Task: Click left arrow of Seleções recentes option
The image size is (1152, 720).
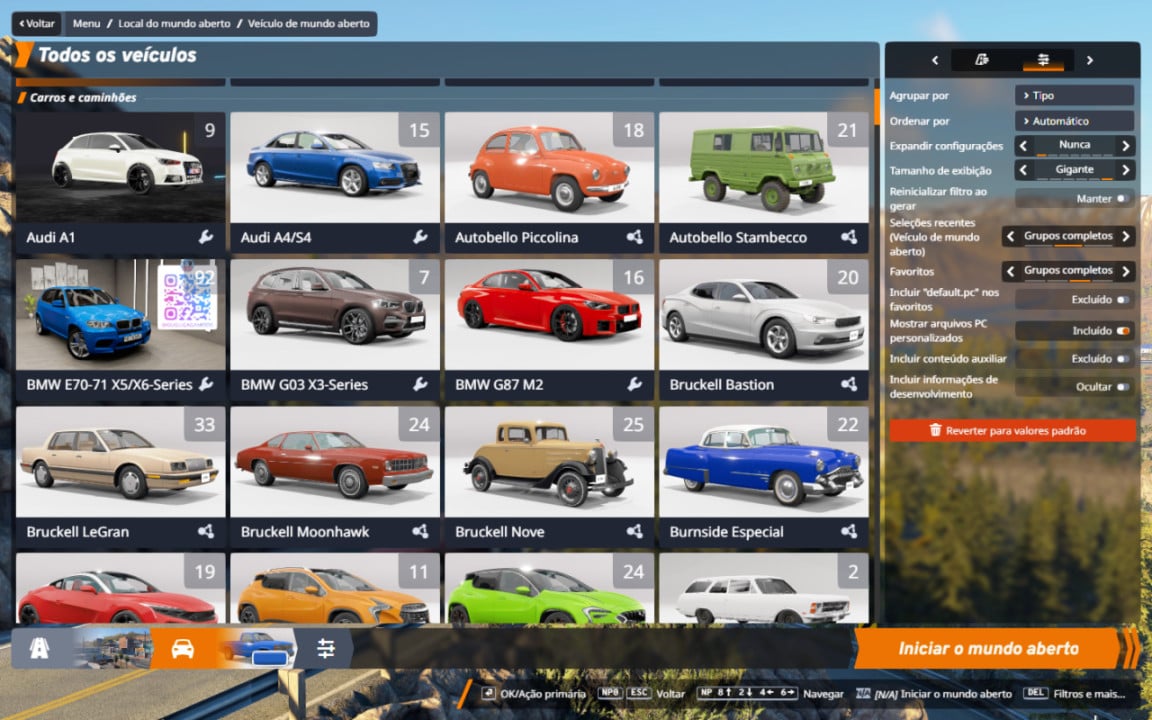Action: 1010,236
